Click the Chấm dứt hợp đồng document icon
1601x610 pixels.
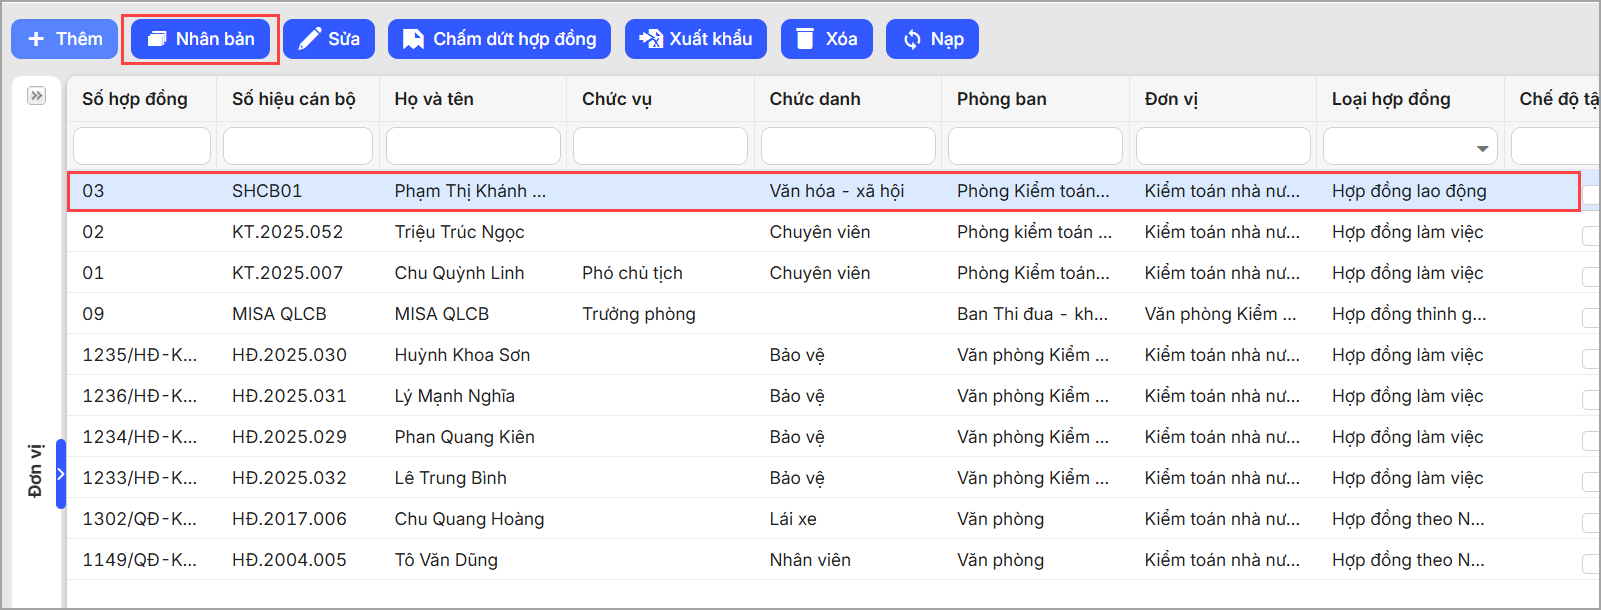[x=413, y=39]
